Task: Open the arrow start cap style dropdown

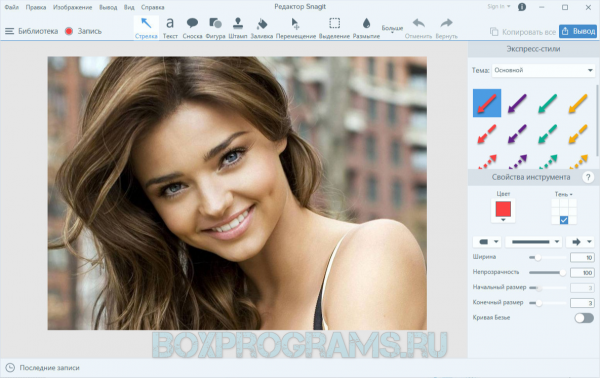Action: tap(488, 242)
